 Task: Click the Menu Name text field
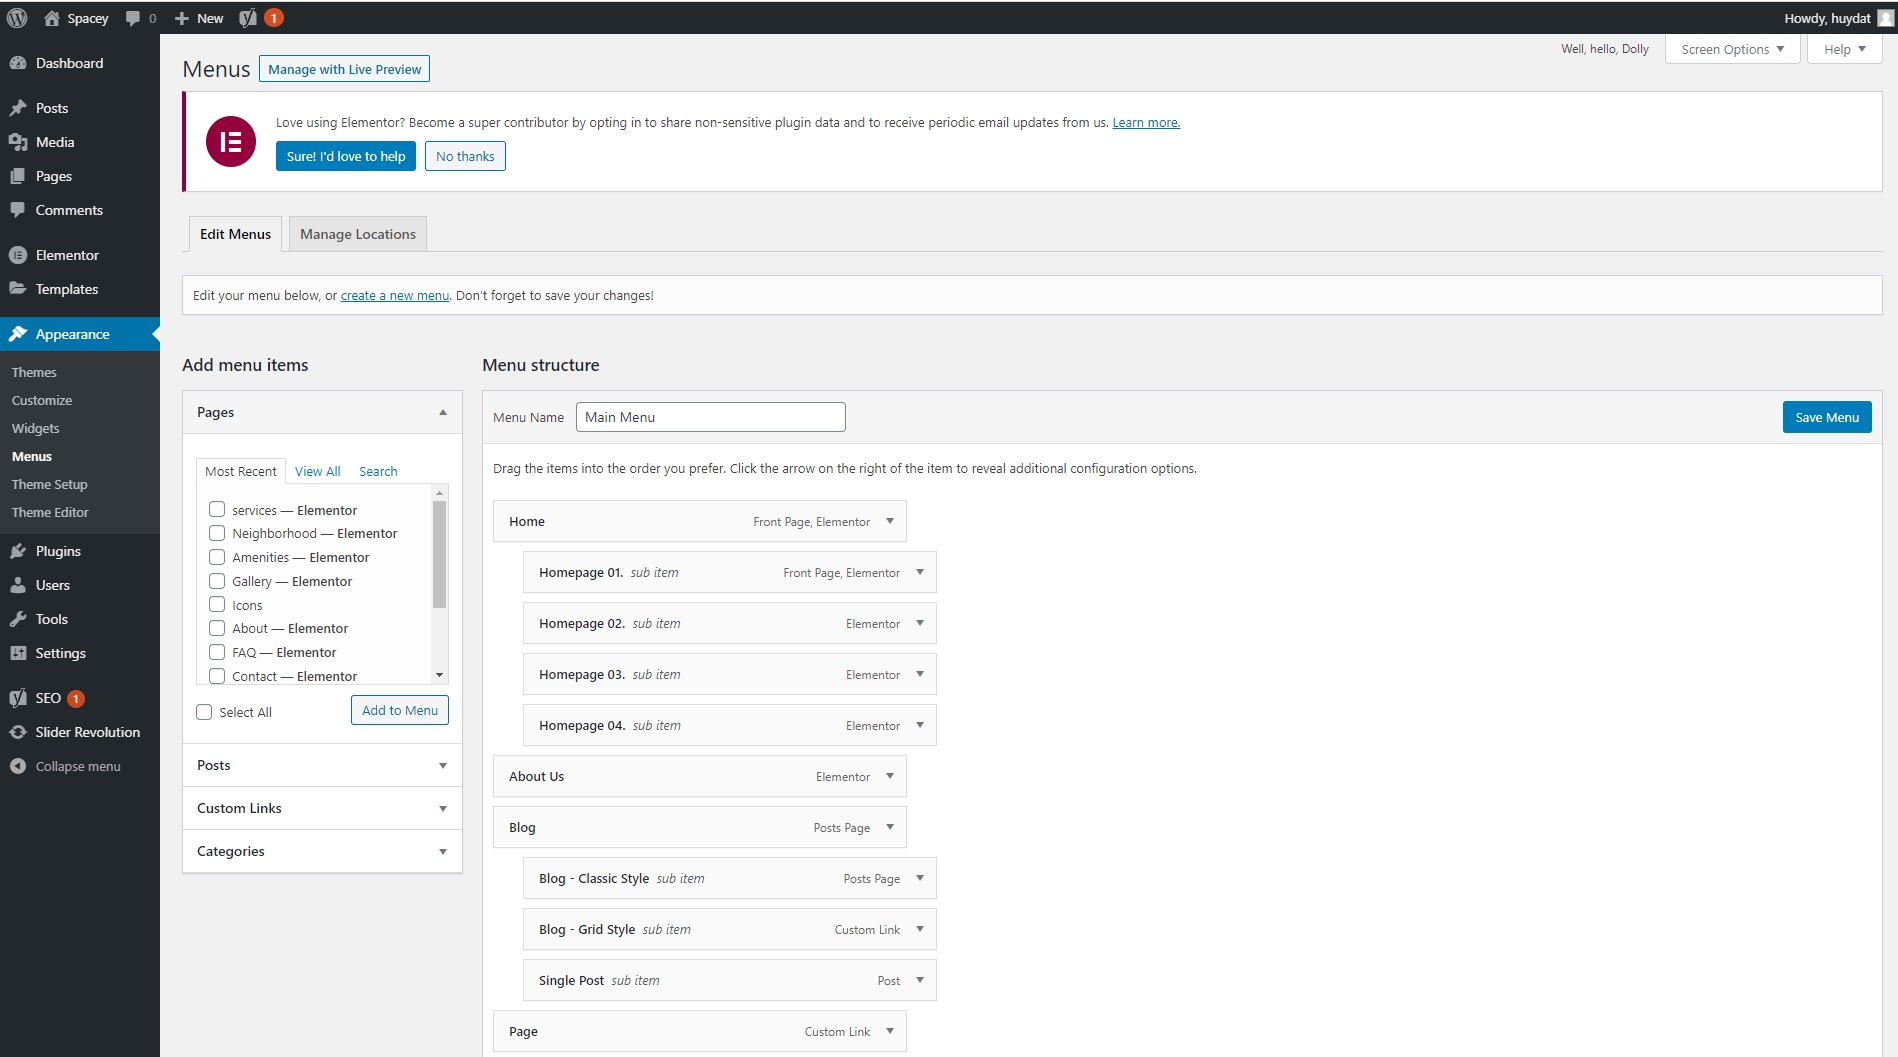coord(710,417)
